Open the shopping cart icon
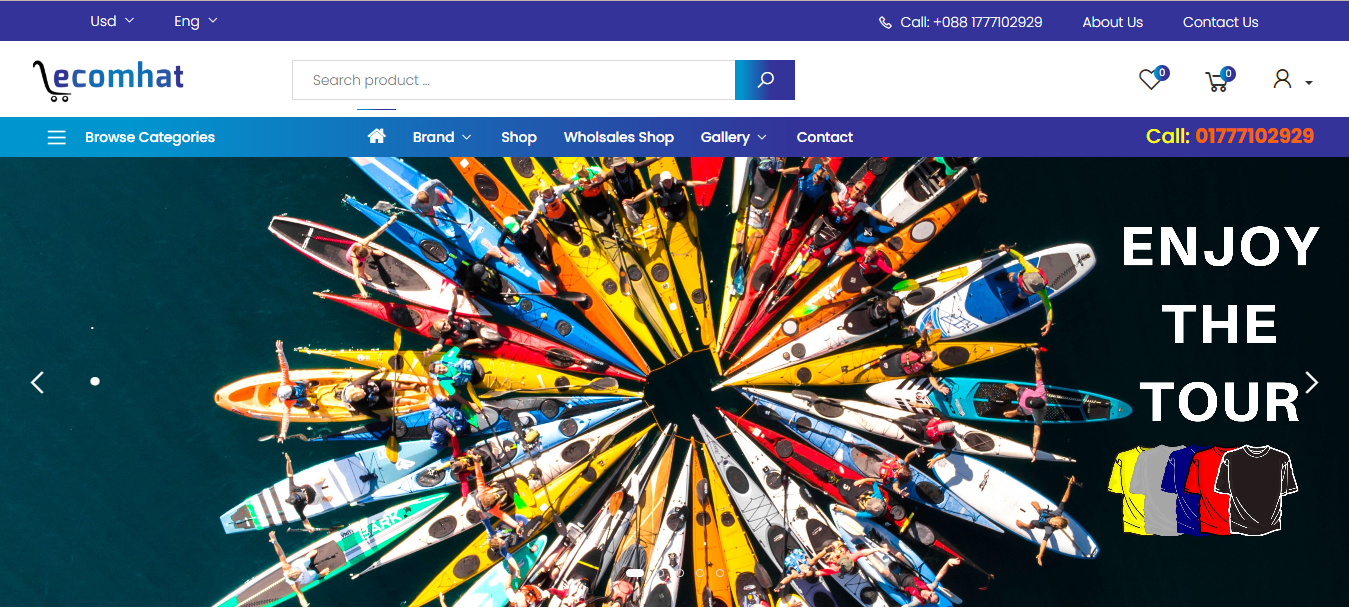1349x609 pixels. pyautogui.click(x=1217, y=81)
